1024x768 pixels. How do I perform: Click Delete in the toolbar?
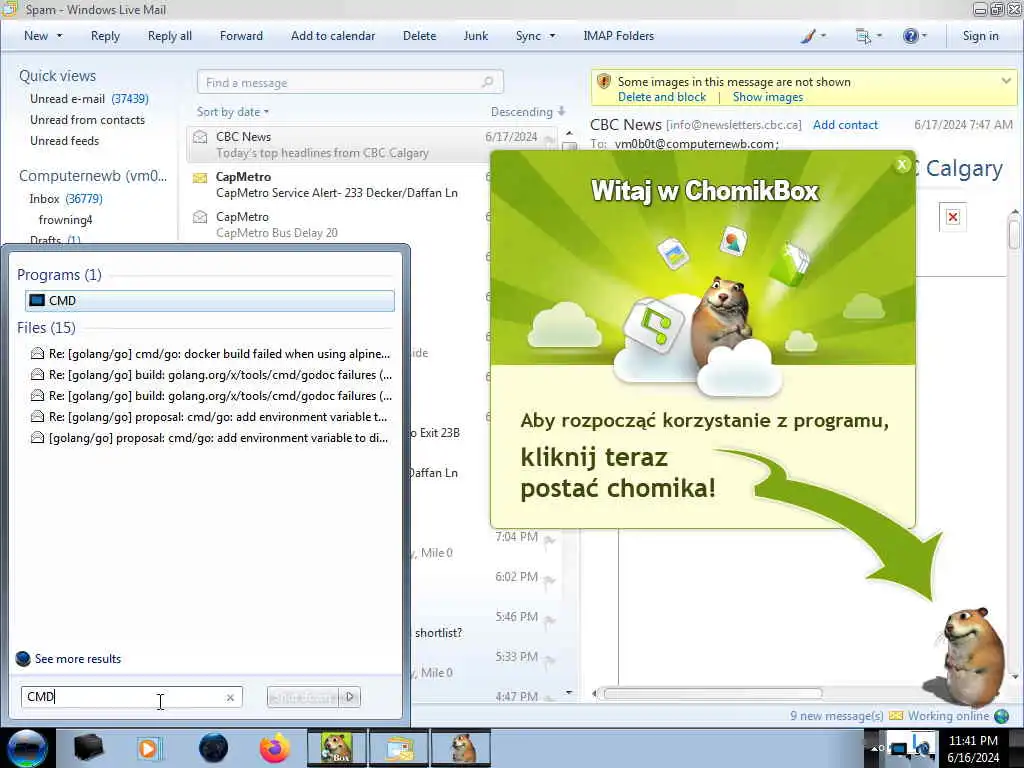click(x=419, y=36)
